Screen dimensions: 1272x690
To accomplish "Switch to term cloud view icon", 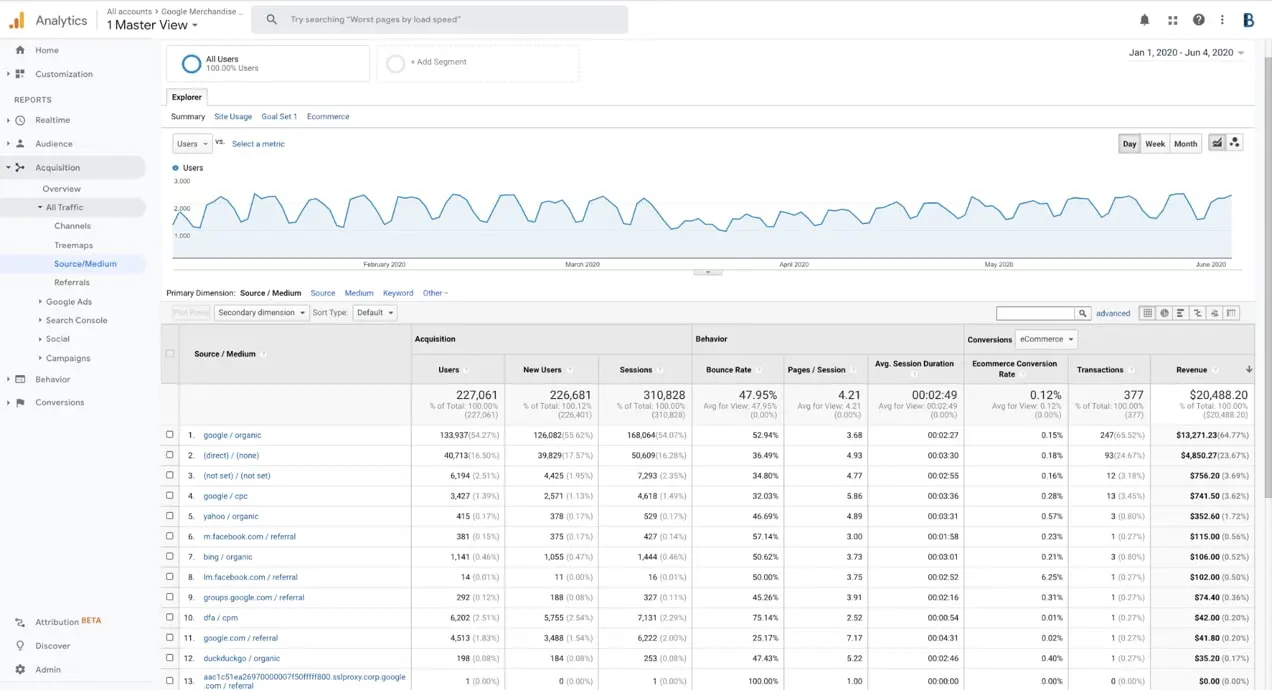I will (x=1214, y=313).
